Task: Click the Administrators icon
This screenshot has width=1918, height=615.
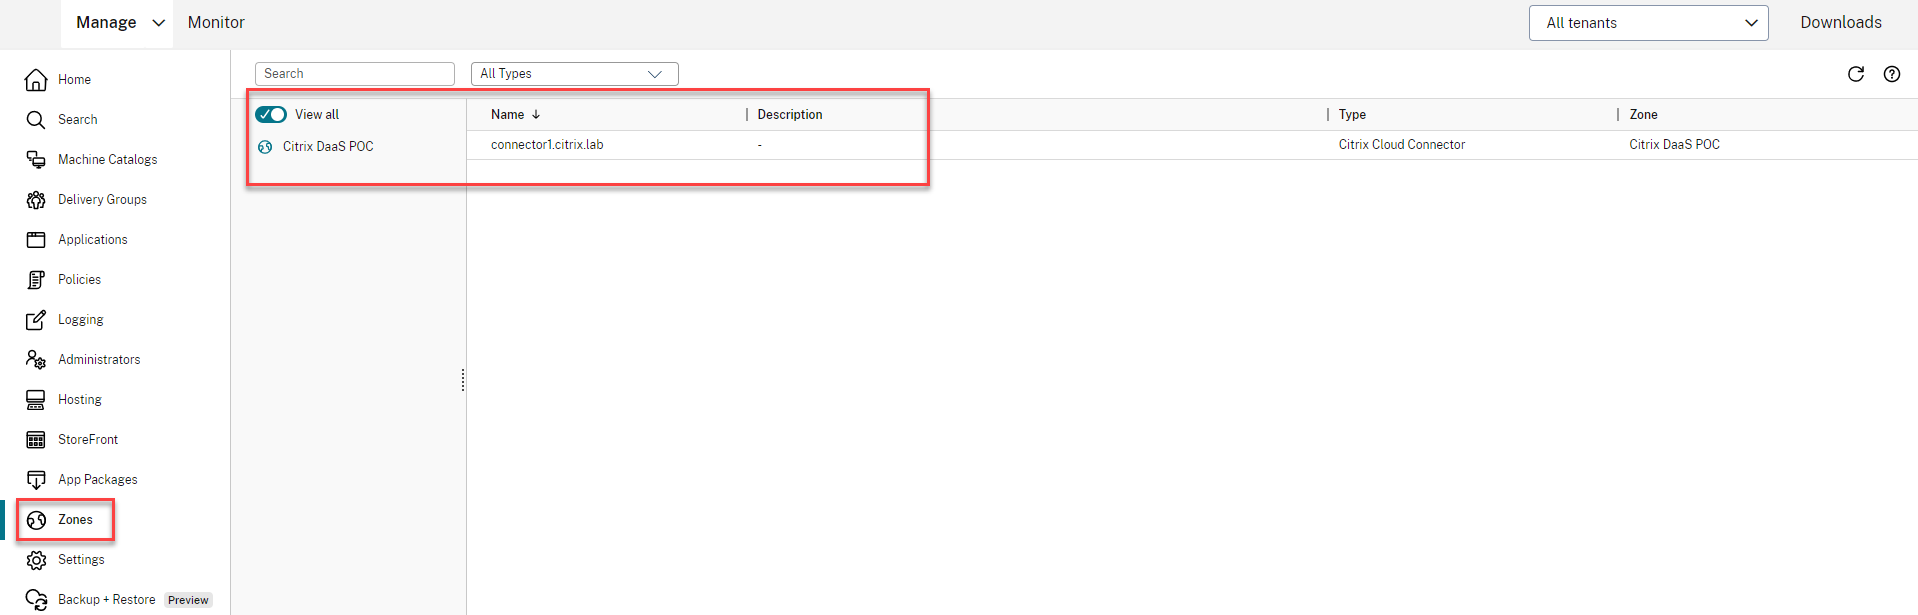Action: [36, 360]
